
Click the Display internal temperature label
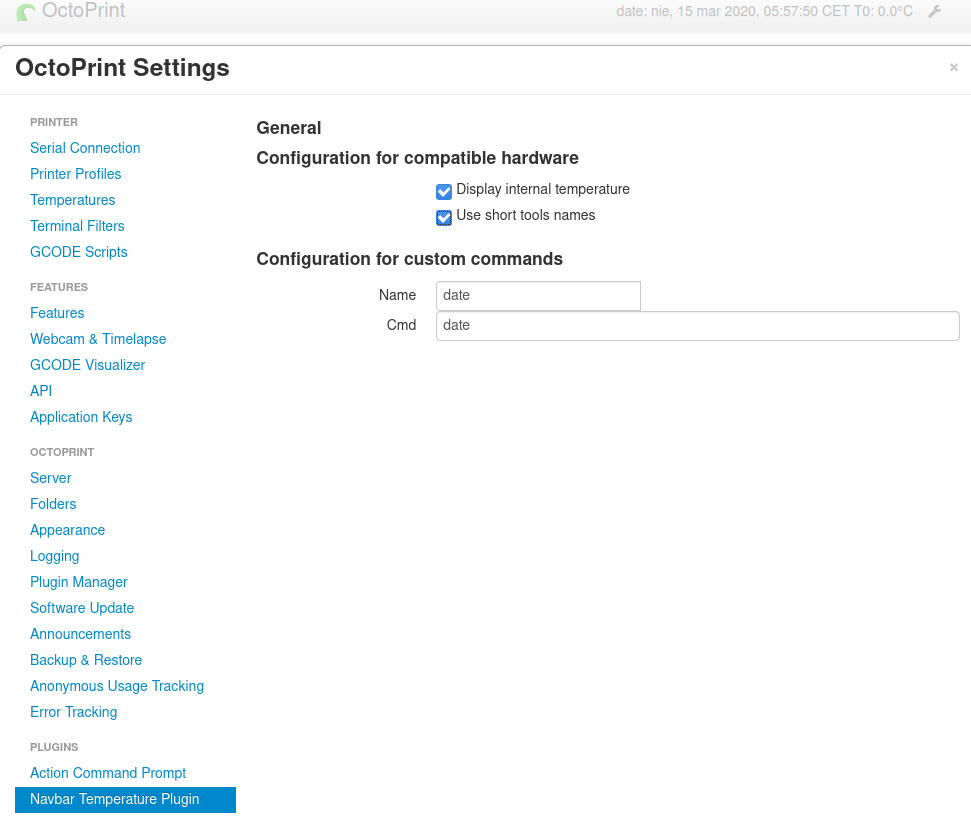click(543, 189)
